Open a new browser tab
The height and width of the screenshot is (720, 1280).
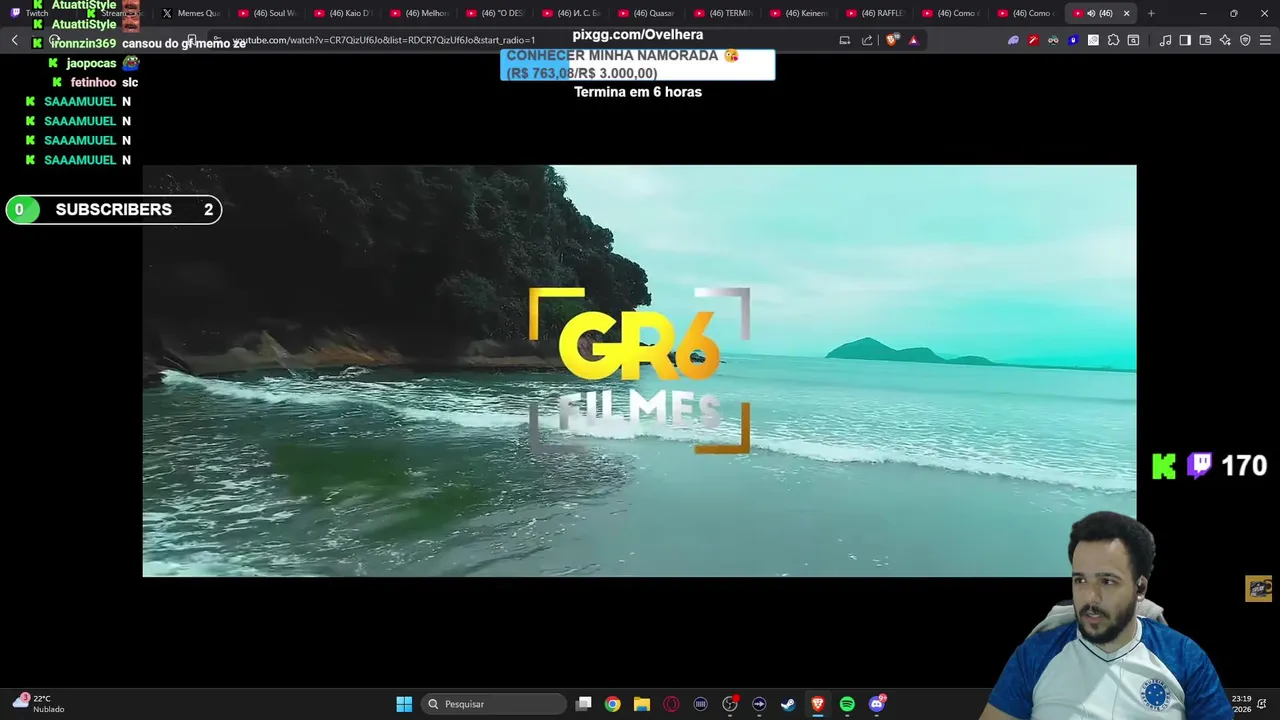coord(1151,13)
